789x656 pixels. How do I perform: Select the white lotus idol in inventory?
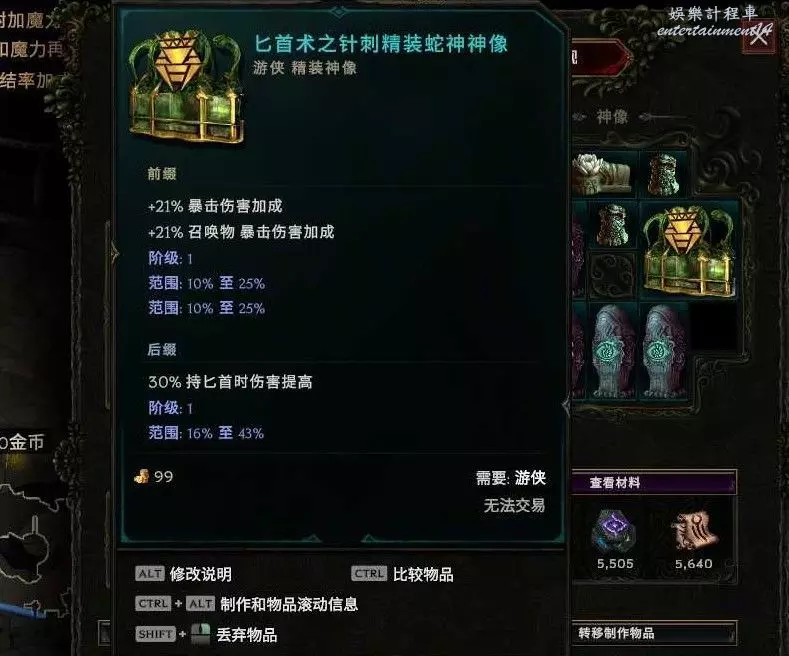(x=602, y=174)
